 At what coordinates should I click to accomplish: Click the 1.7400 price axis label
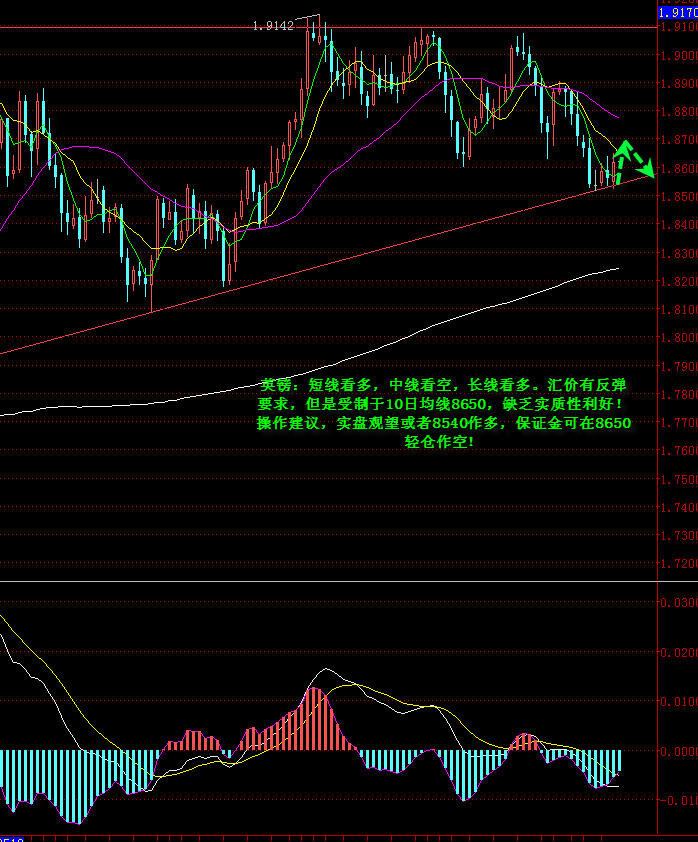(x=679, y=507)
